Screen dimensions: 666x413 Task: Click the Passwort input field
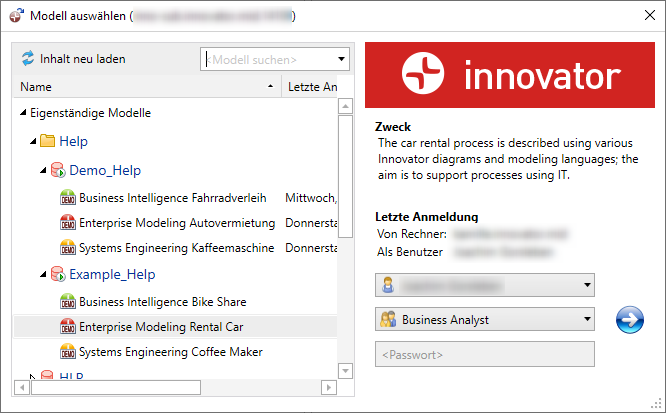(x=484, y=355)
